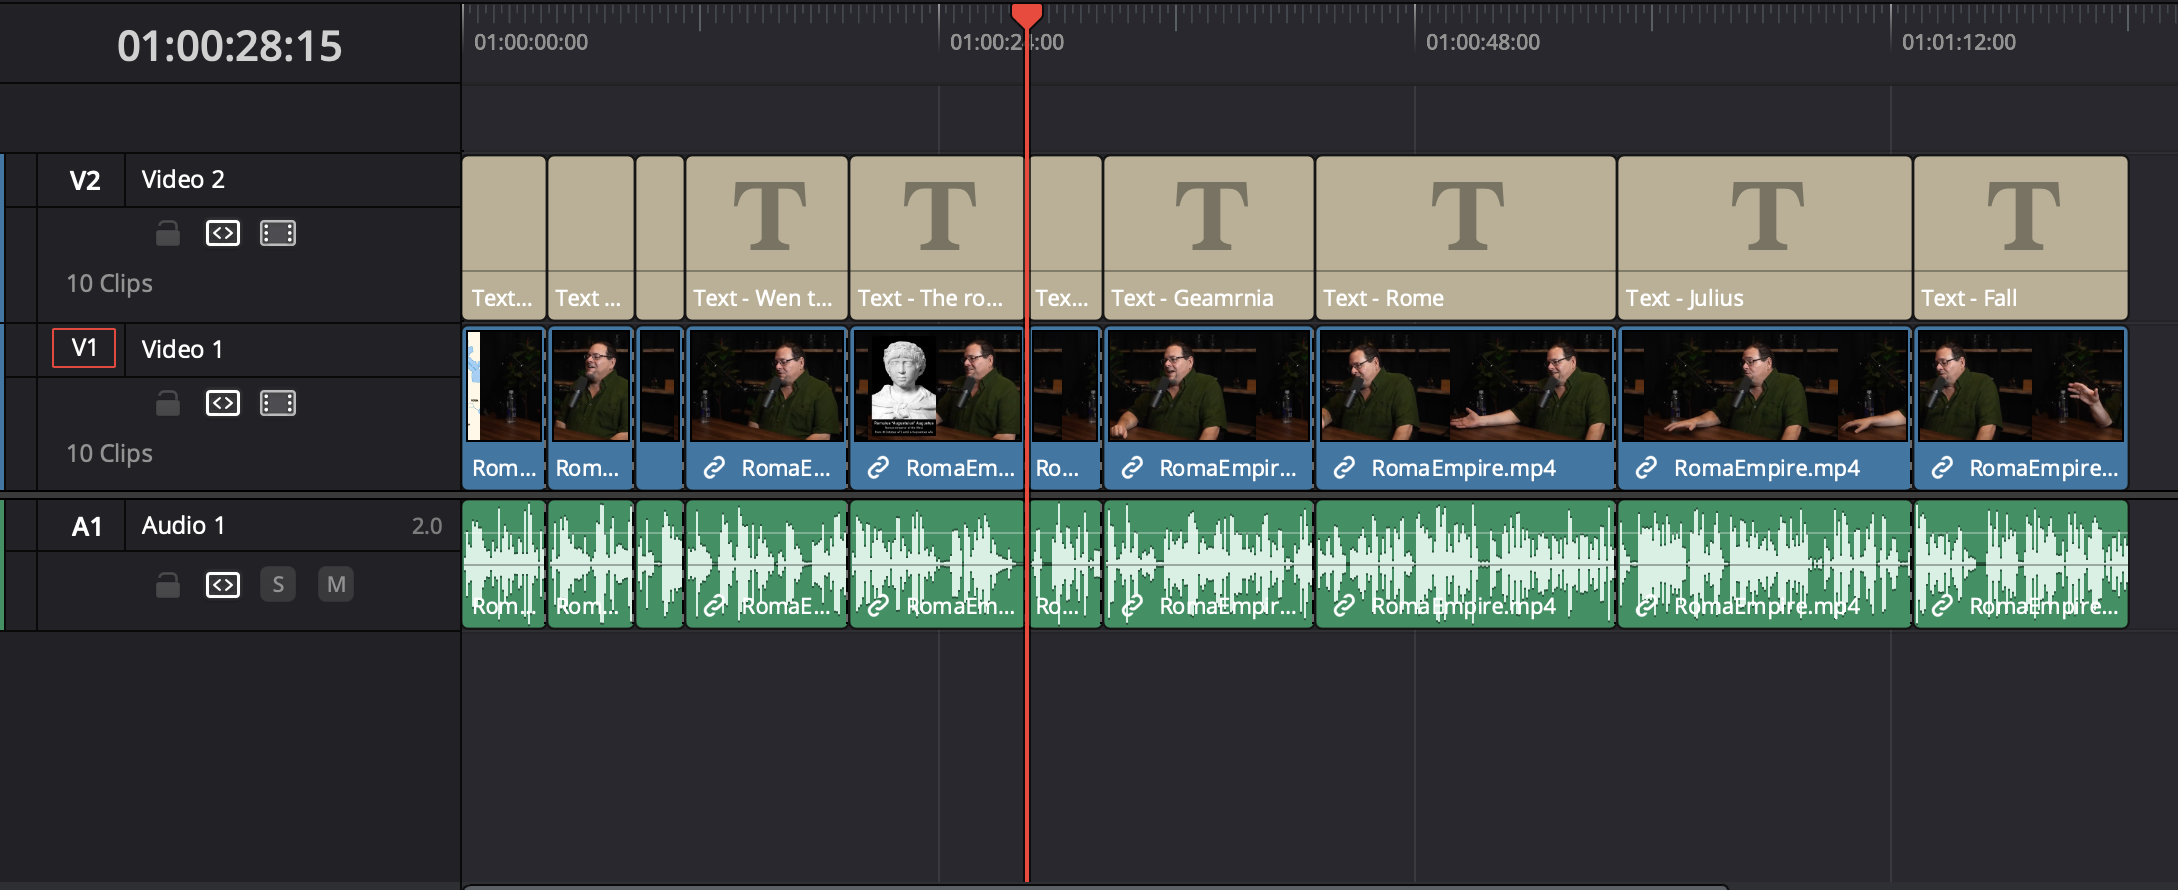Select the Text - The ro... title clip

(937, 238)
